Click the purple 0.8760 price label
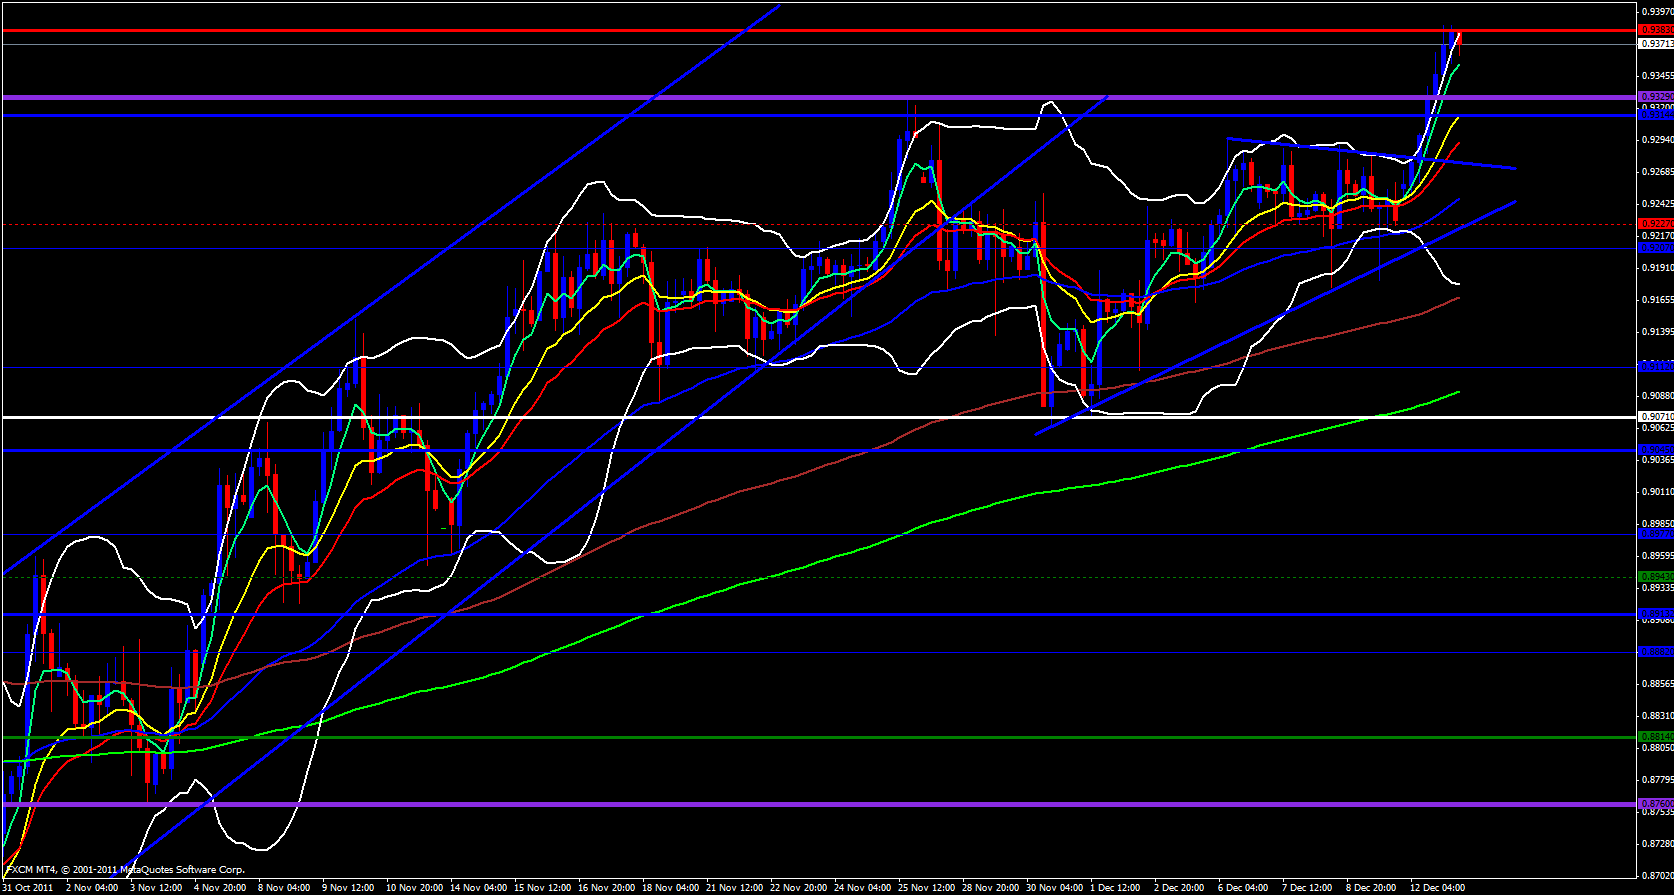Viewport: 1674px width, 895px height. tap(1656, 803)
